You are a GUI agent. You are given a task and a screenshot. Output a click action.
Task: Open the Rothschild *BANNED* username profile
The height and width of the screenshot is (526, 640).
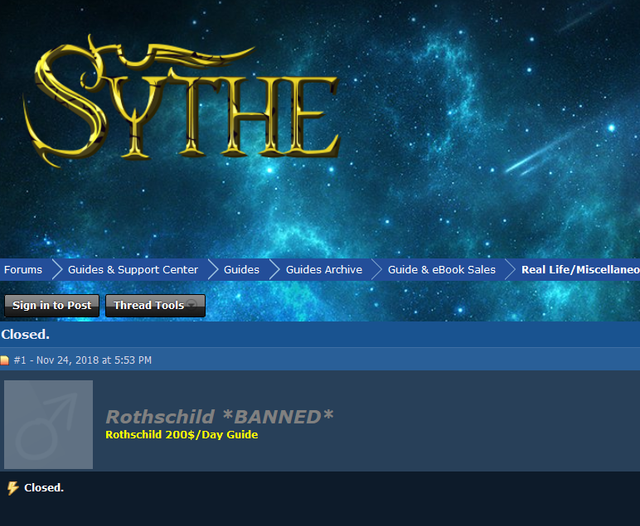(x=220, y=417)
